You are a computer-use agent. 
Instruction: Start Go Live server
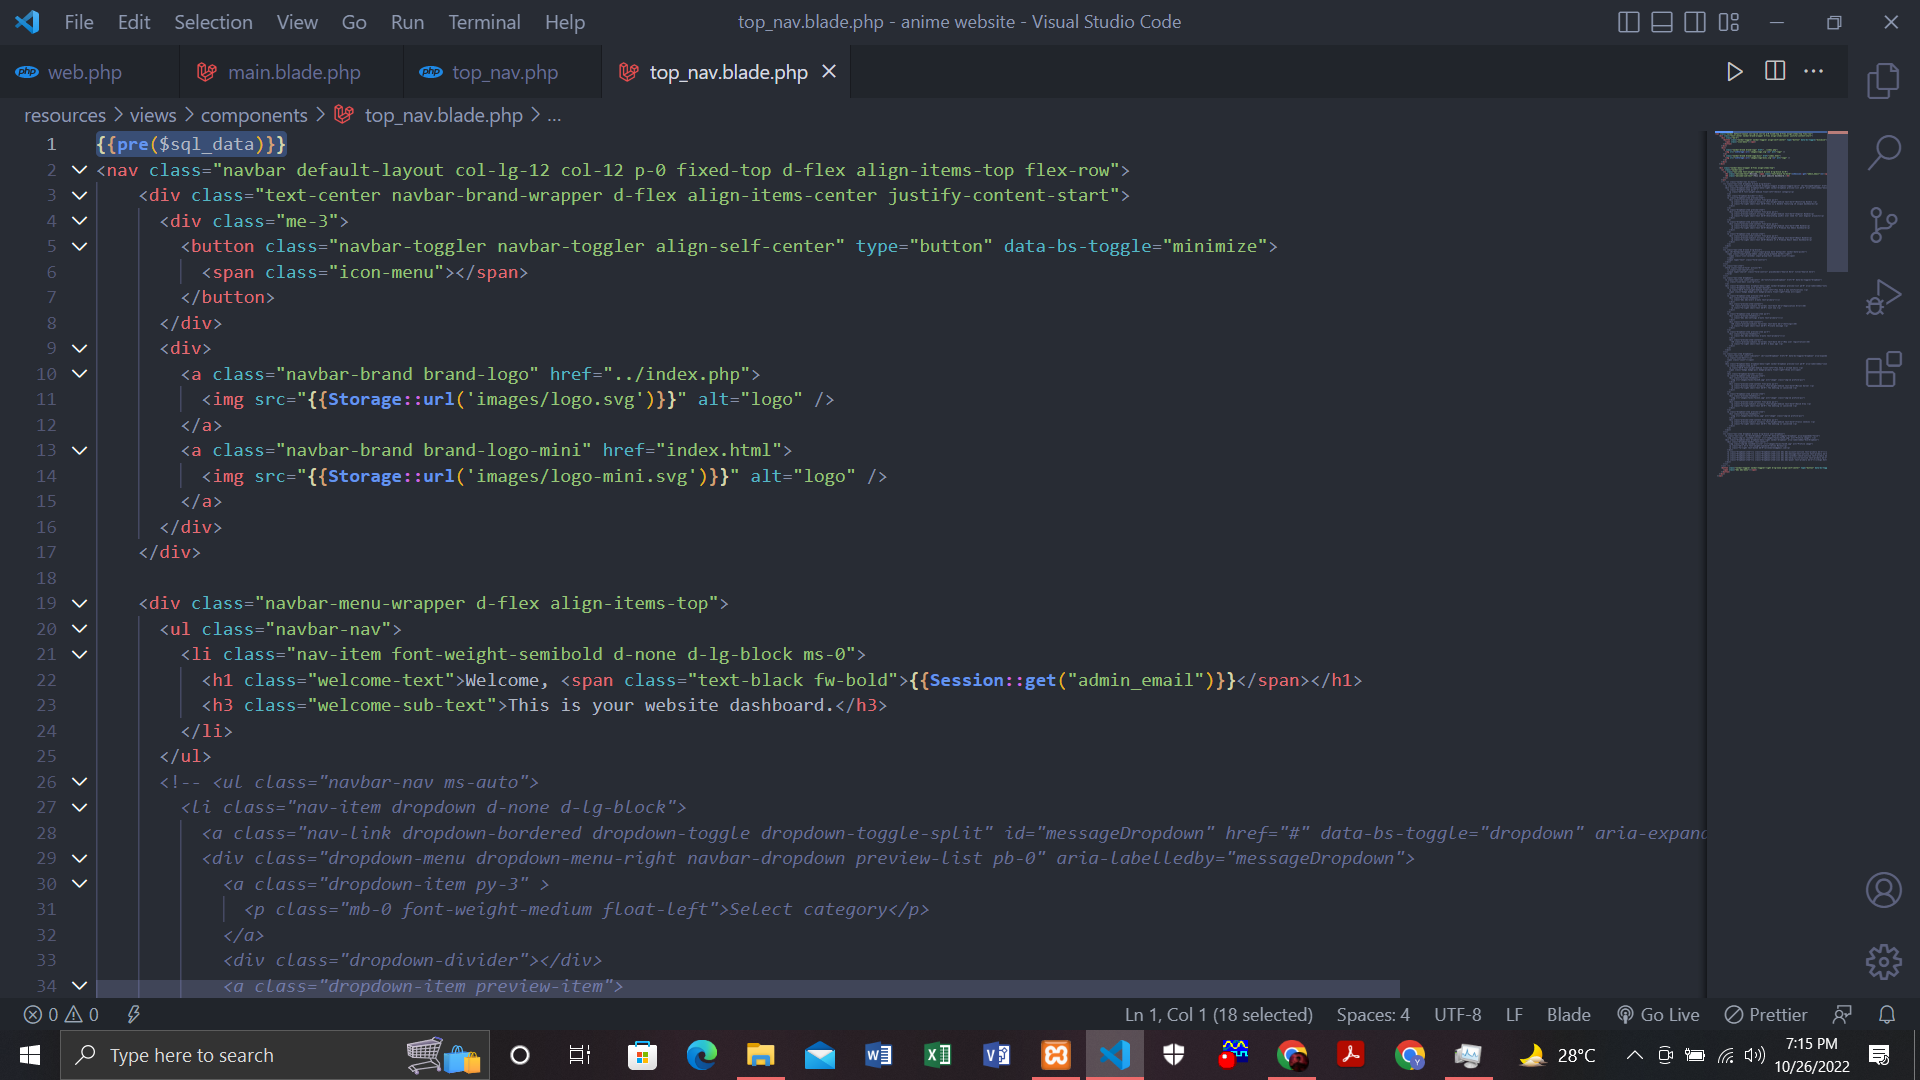(x=1658, y=1015)
